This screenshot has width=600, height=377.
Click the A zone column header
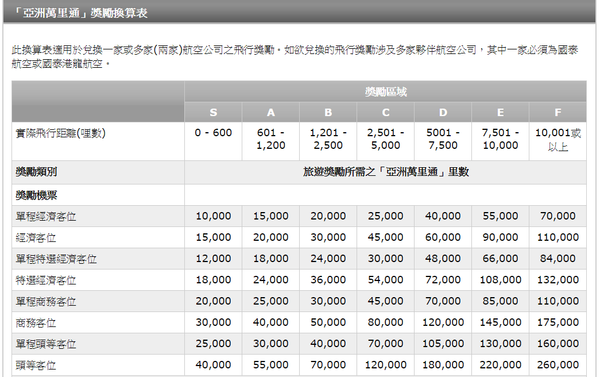tap(271, 112)
